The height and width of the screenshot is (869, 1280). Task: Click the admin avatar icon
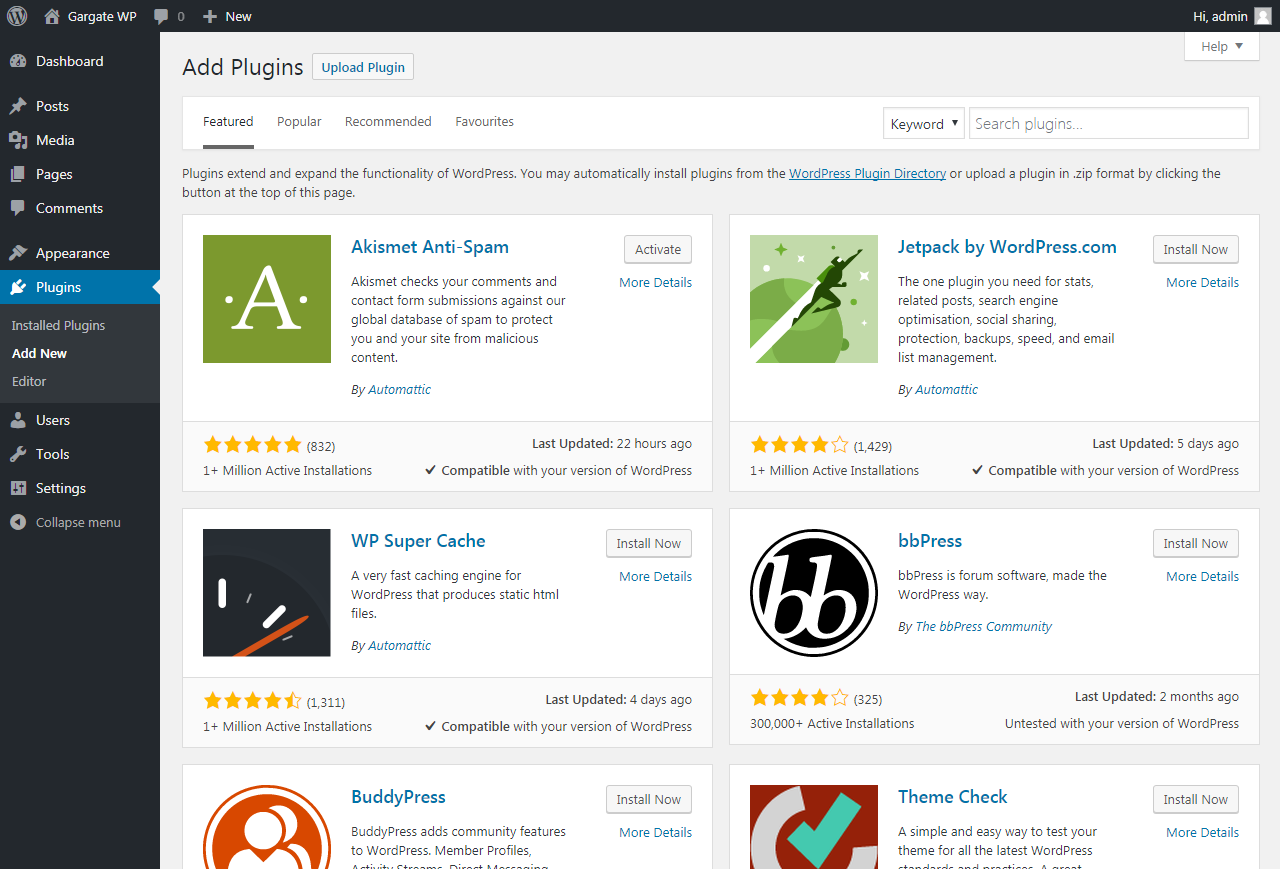[1263, 16]
